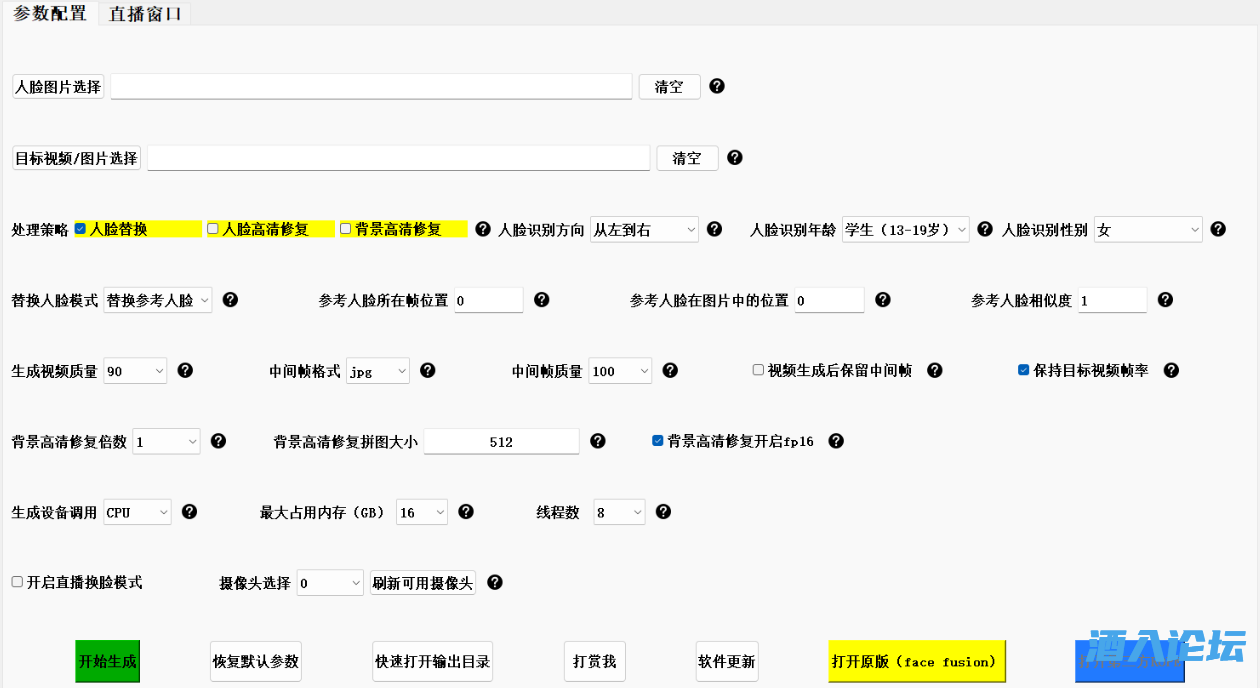This screenshot has height=688, width=1260.
Task: Click help icon after 人脸识别方向 dropdown
Action: tap(714, 229)
